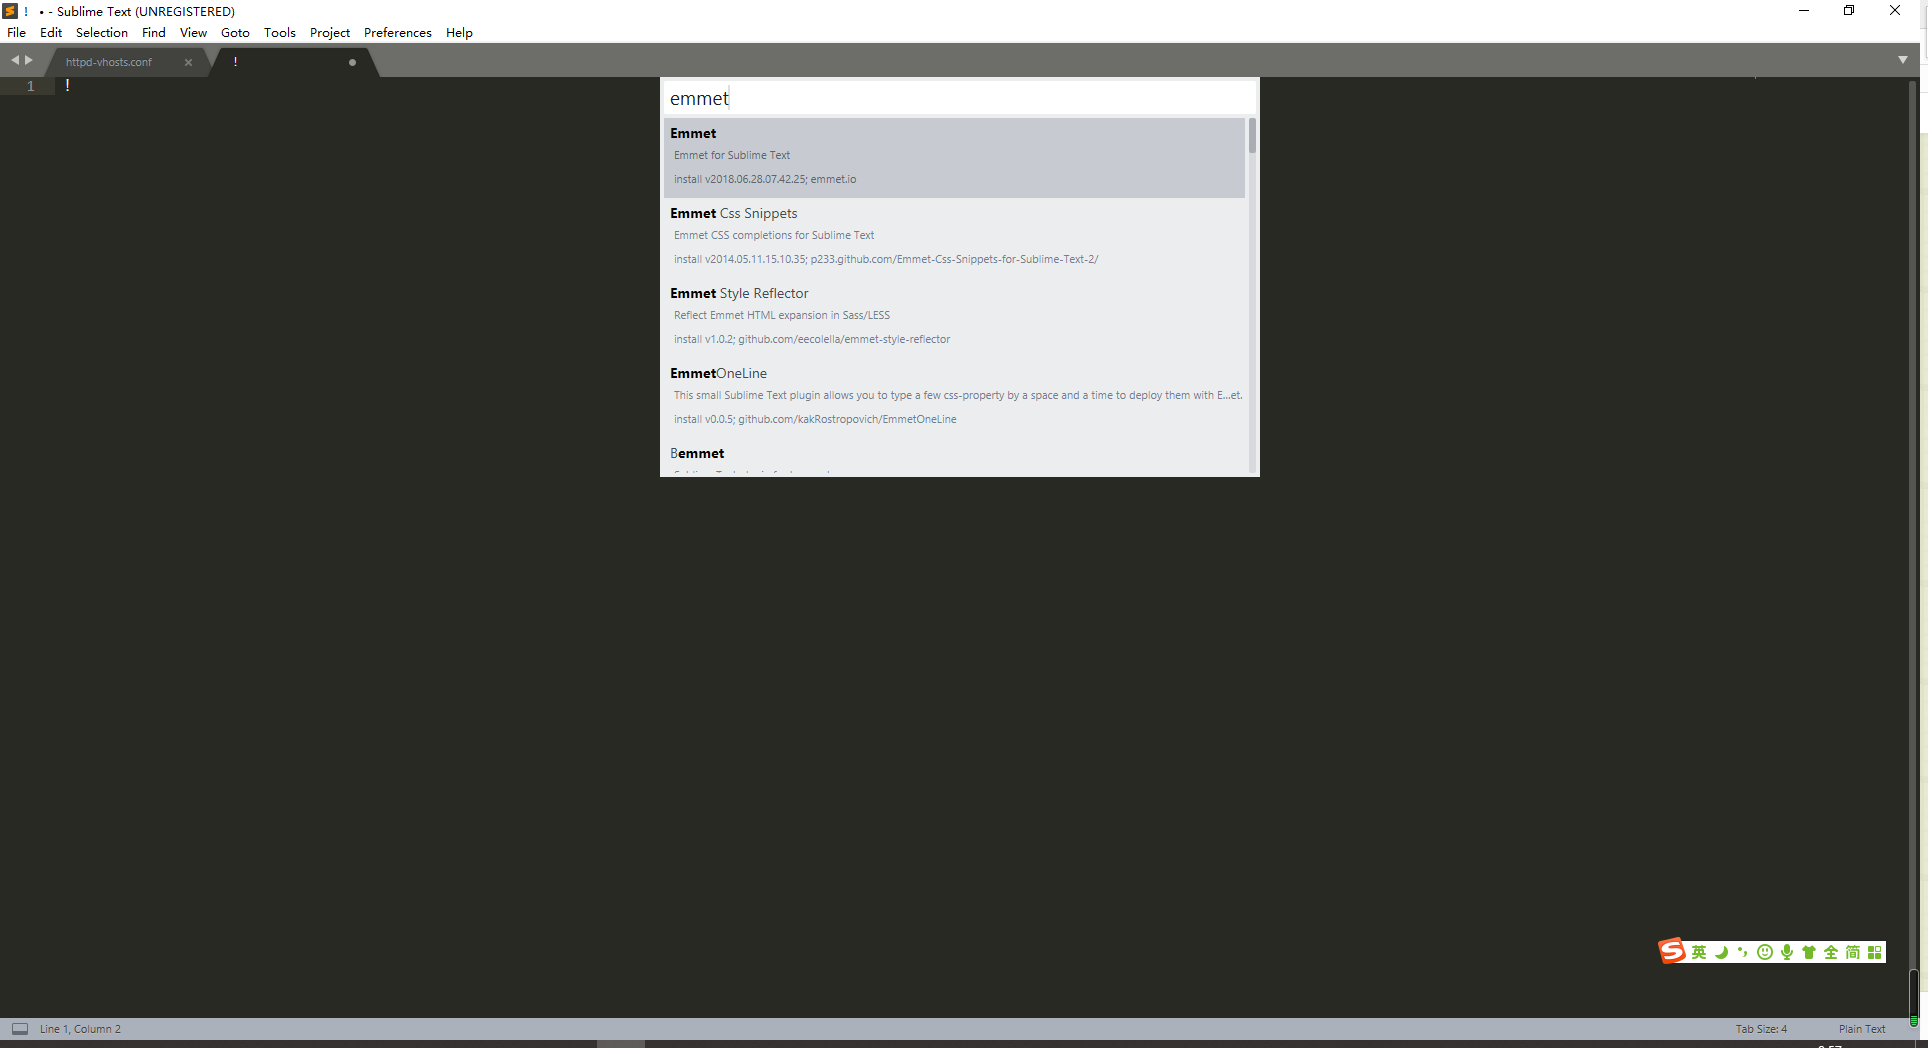This screenshot has height=1048, width=1928.
Task: Open the Goto menu
Action: click(x=235, y=32)
